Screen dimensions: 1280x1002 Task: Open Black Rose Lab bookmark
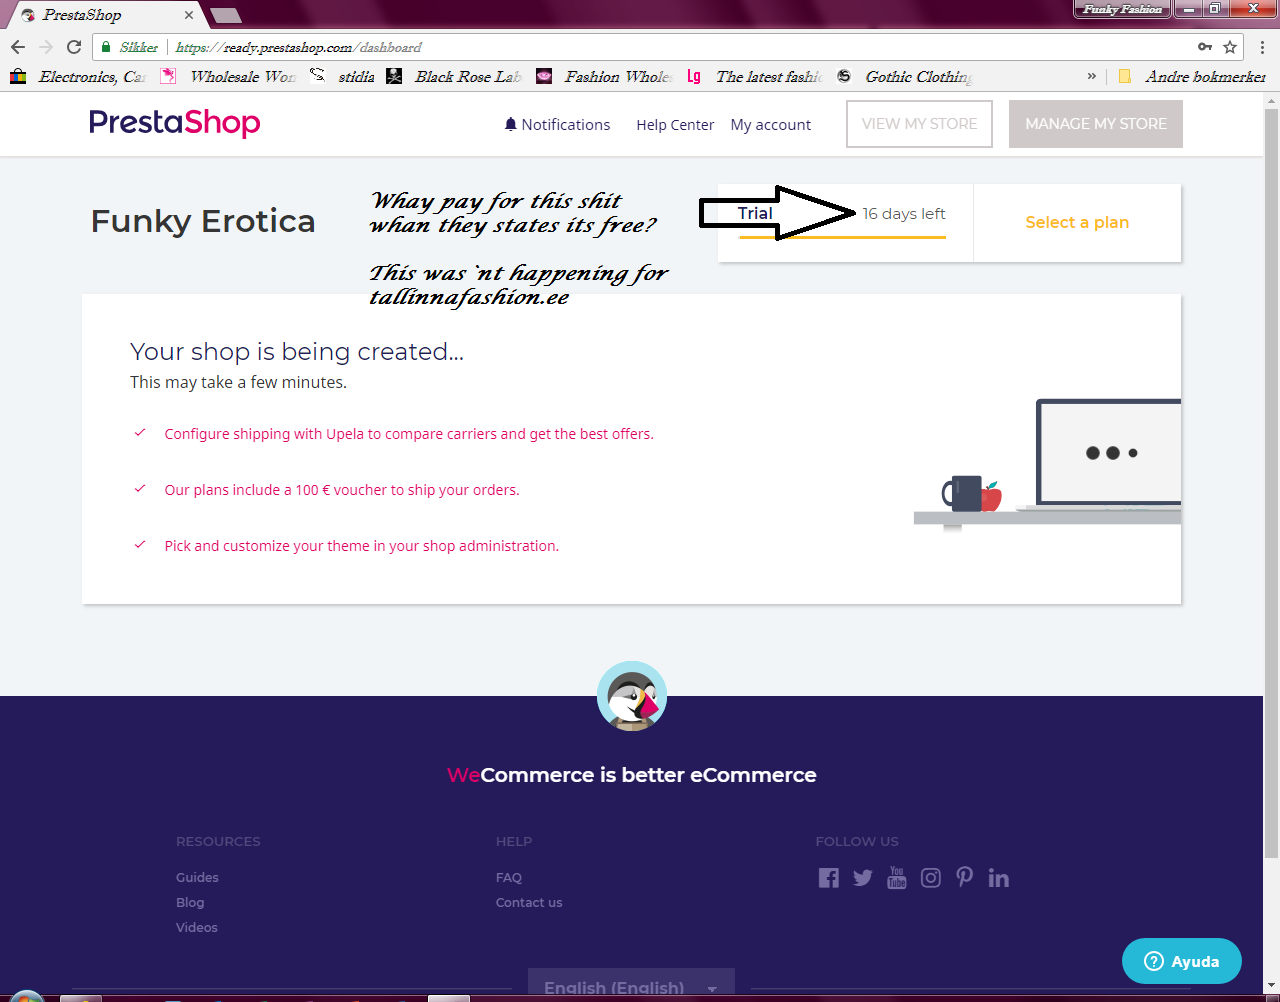454,76
